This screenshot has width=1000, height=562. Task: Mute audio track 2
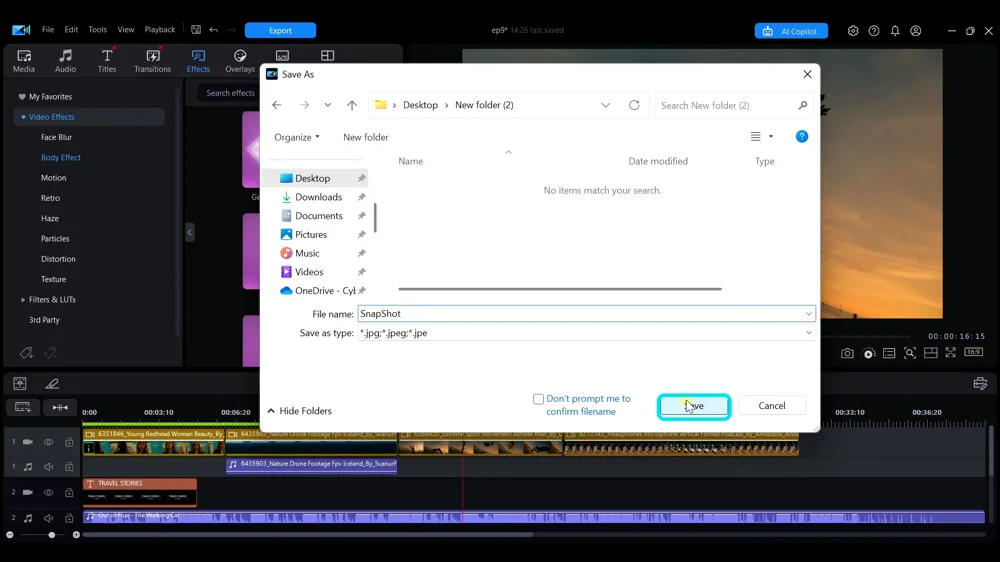[x=48, y=518]
